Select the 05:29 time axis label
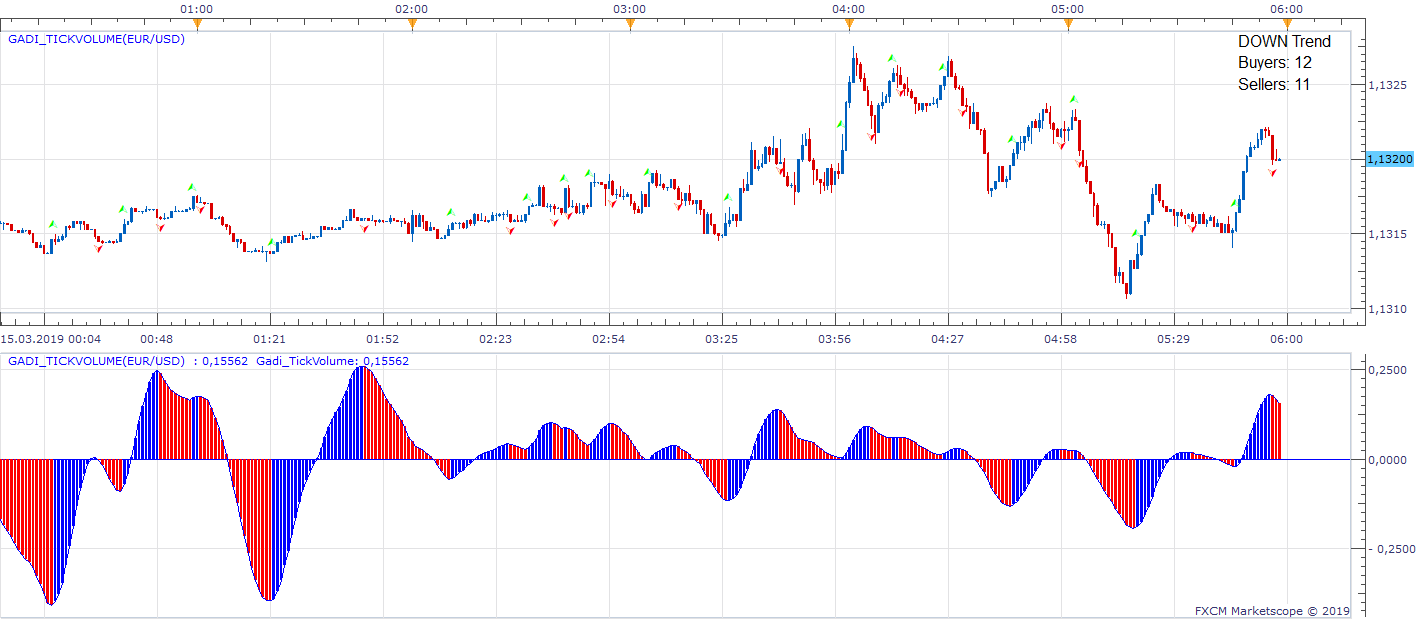This screenshot has height=619, width=1423. [x=1173, y=339]
